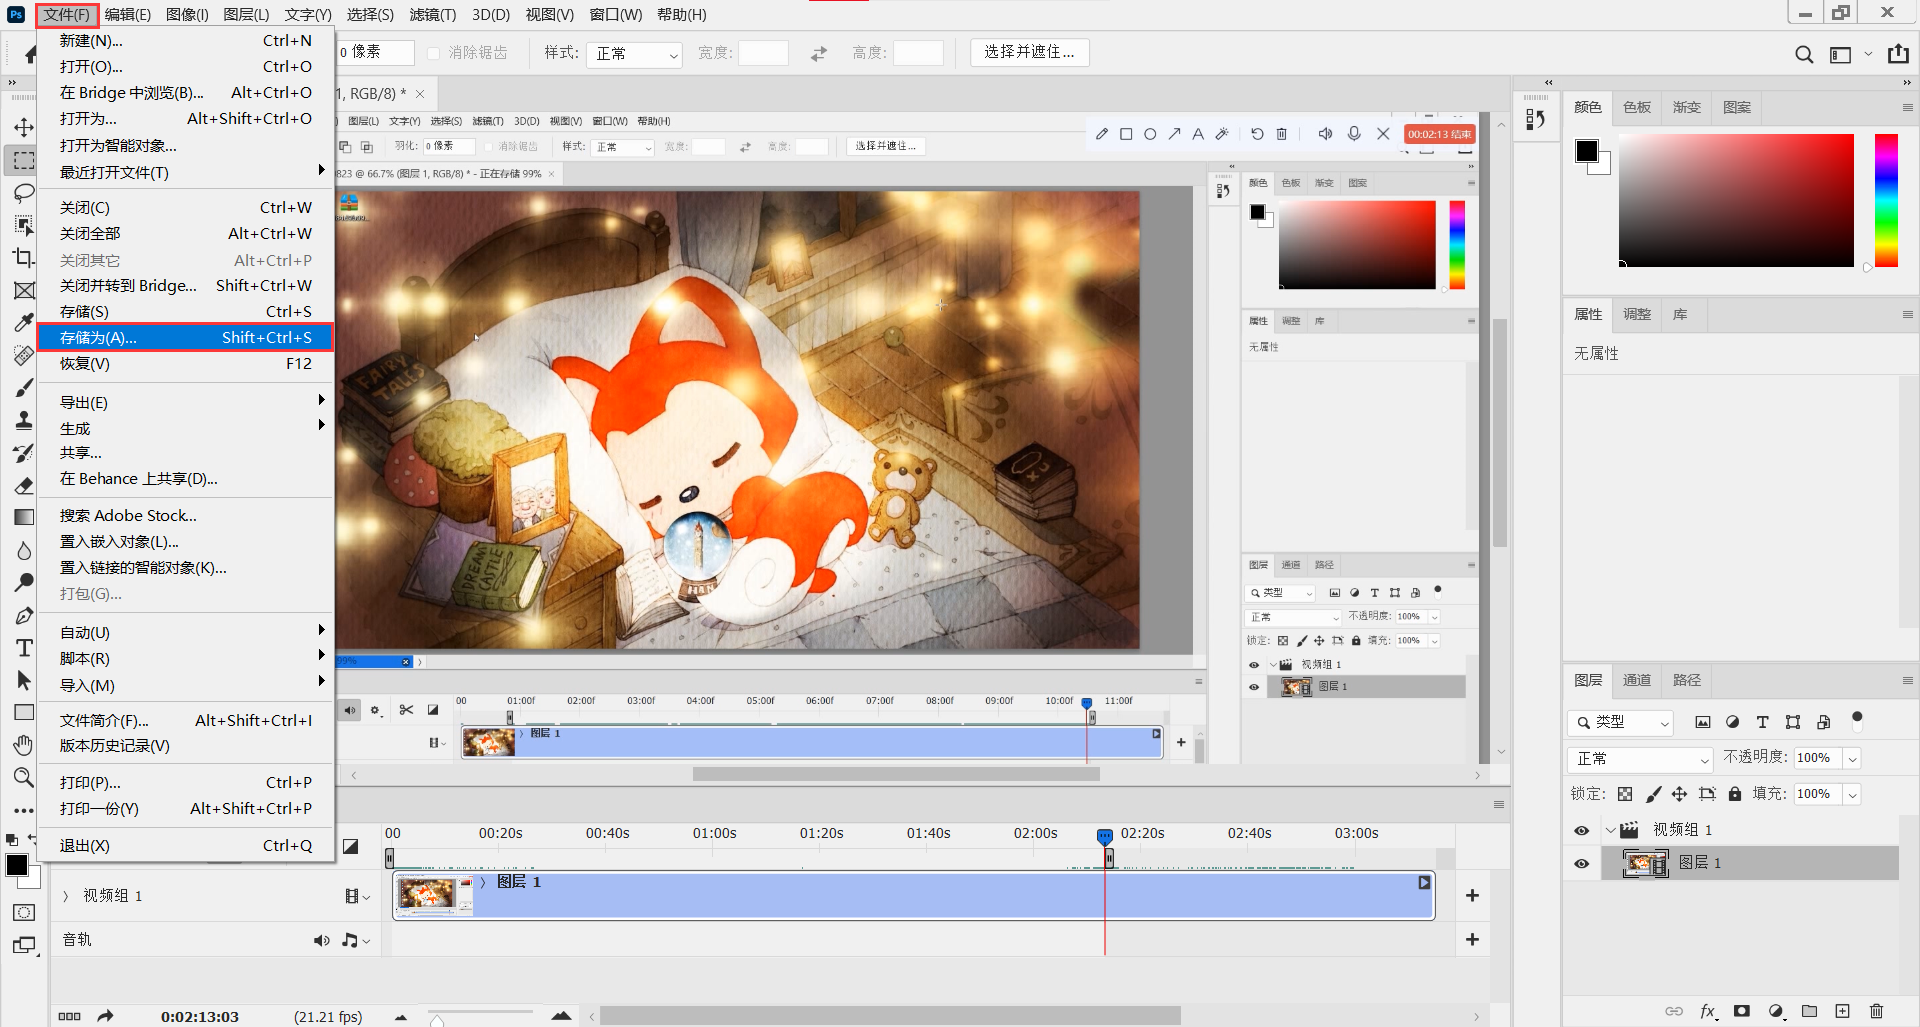Select the Pen tool
The height and width of the screenshot is (1027, 1920).
pos(24,615)
